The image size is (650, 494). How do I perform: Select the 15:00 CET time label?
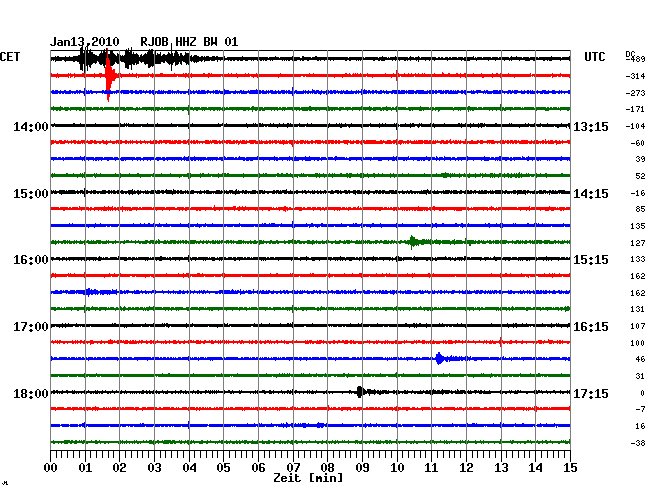click(x=31, y=194)
